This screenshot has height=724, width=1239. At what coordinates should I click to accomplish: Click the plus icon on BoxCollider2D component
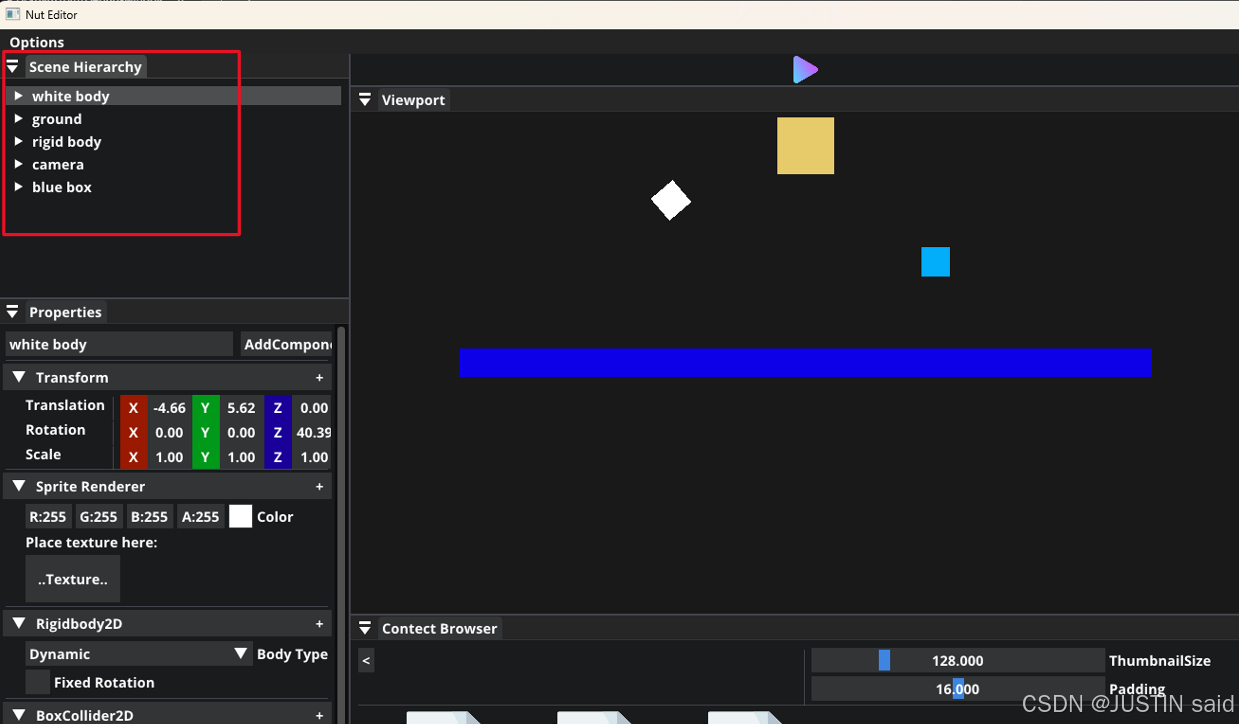320,715
